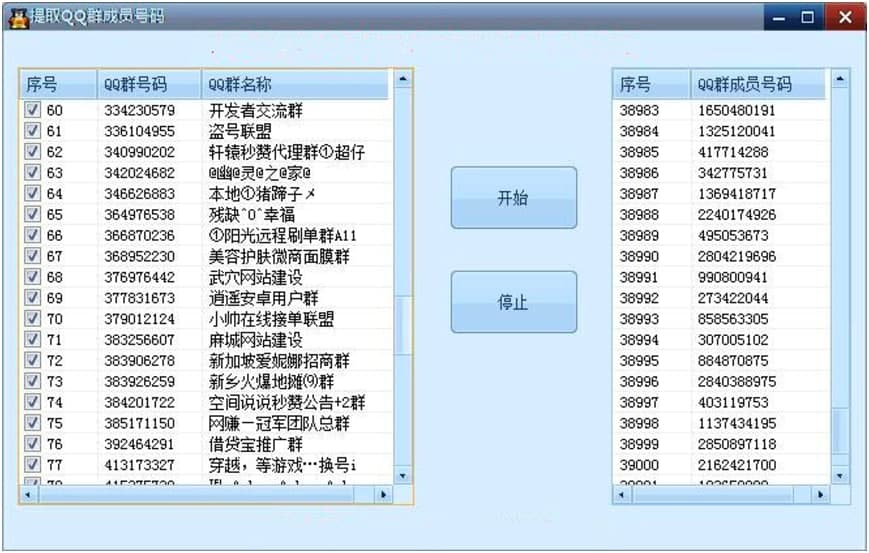Select group name 本地①猪蹄子メ
This screenshot has width=869, height=553.
coord(262,193)
